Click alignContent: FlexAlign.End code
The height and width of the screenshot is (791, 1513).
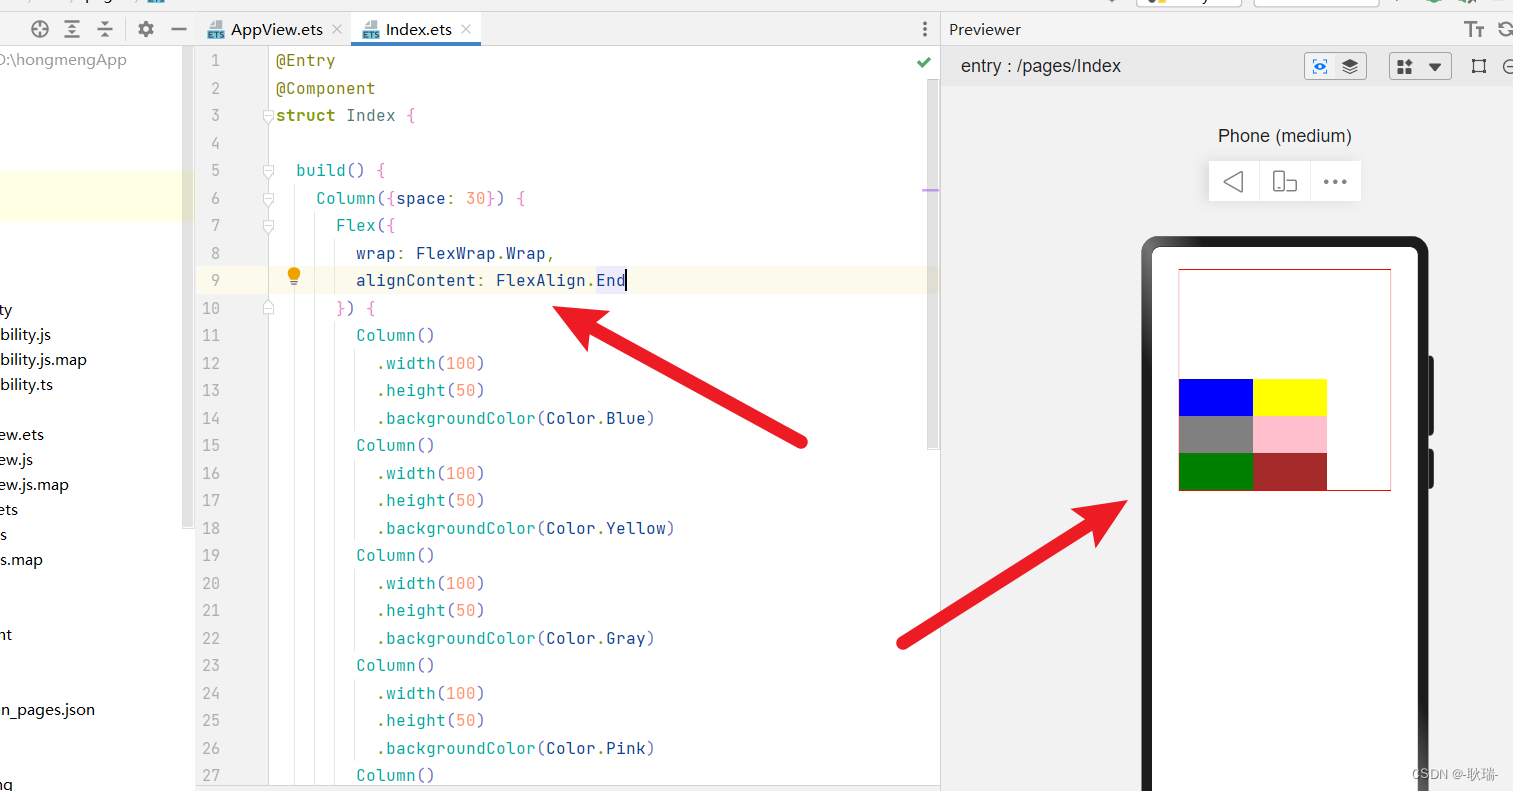point(491,281)
